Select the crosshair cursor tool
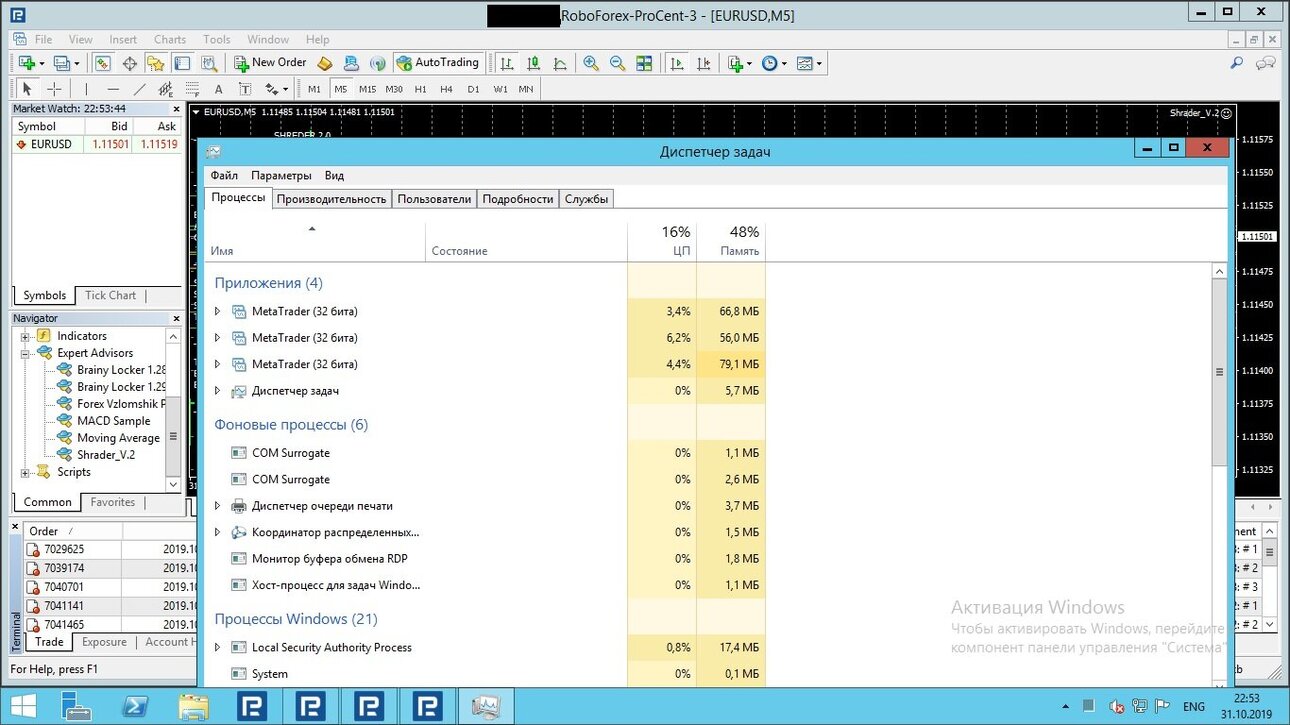Viewport: 1290px width, 725px height. [55, 89]
